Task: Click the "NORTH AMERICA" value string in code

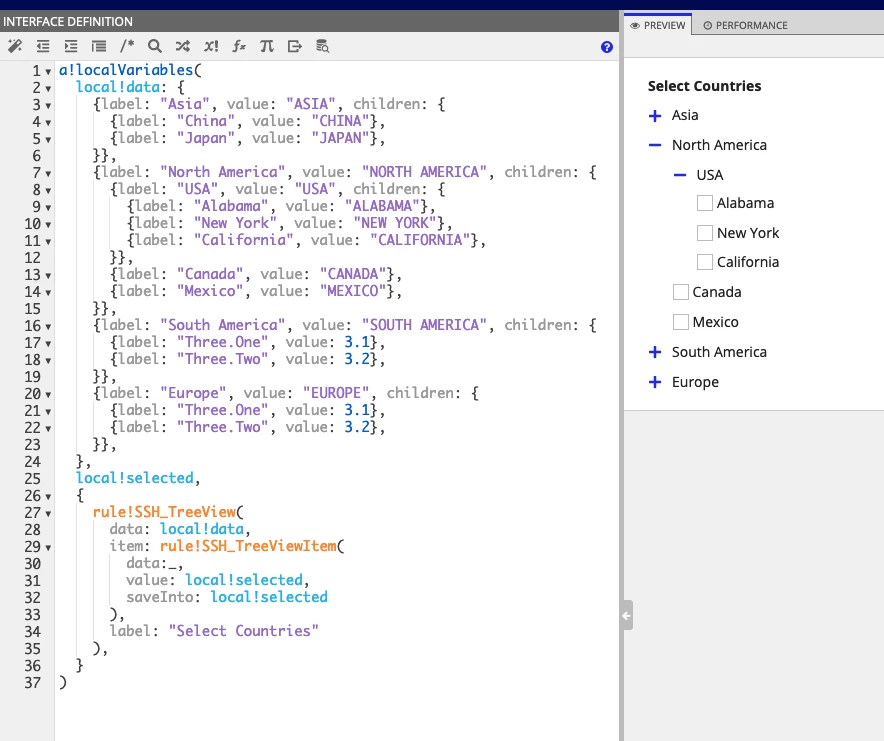Action: tap(424, 172)
